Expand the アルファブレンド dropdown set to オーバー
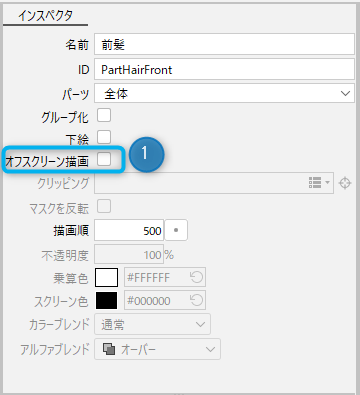Viewport: 360px width, 395px height. [157, 349]
